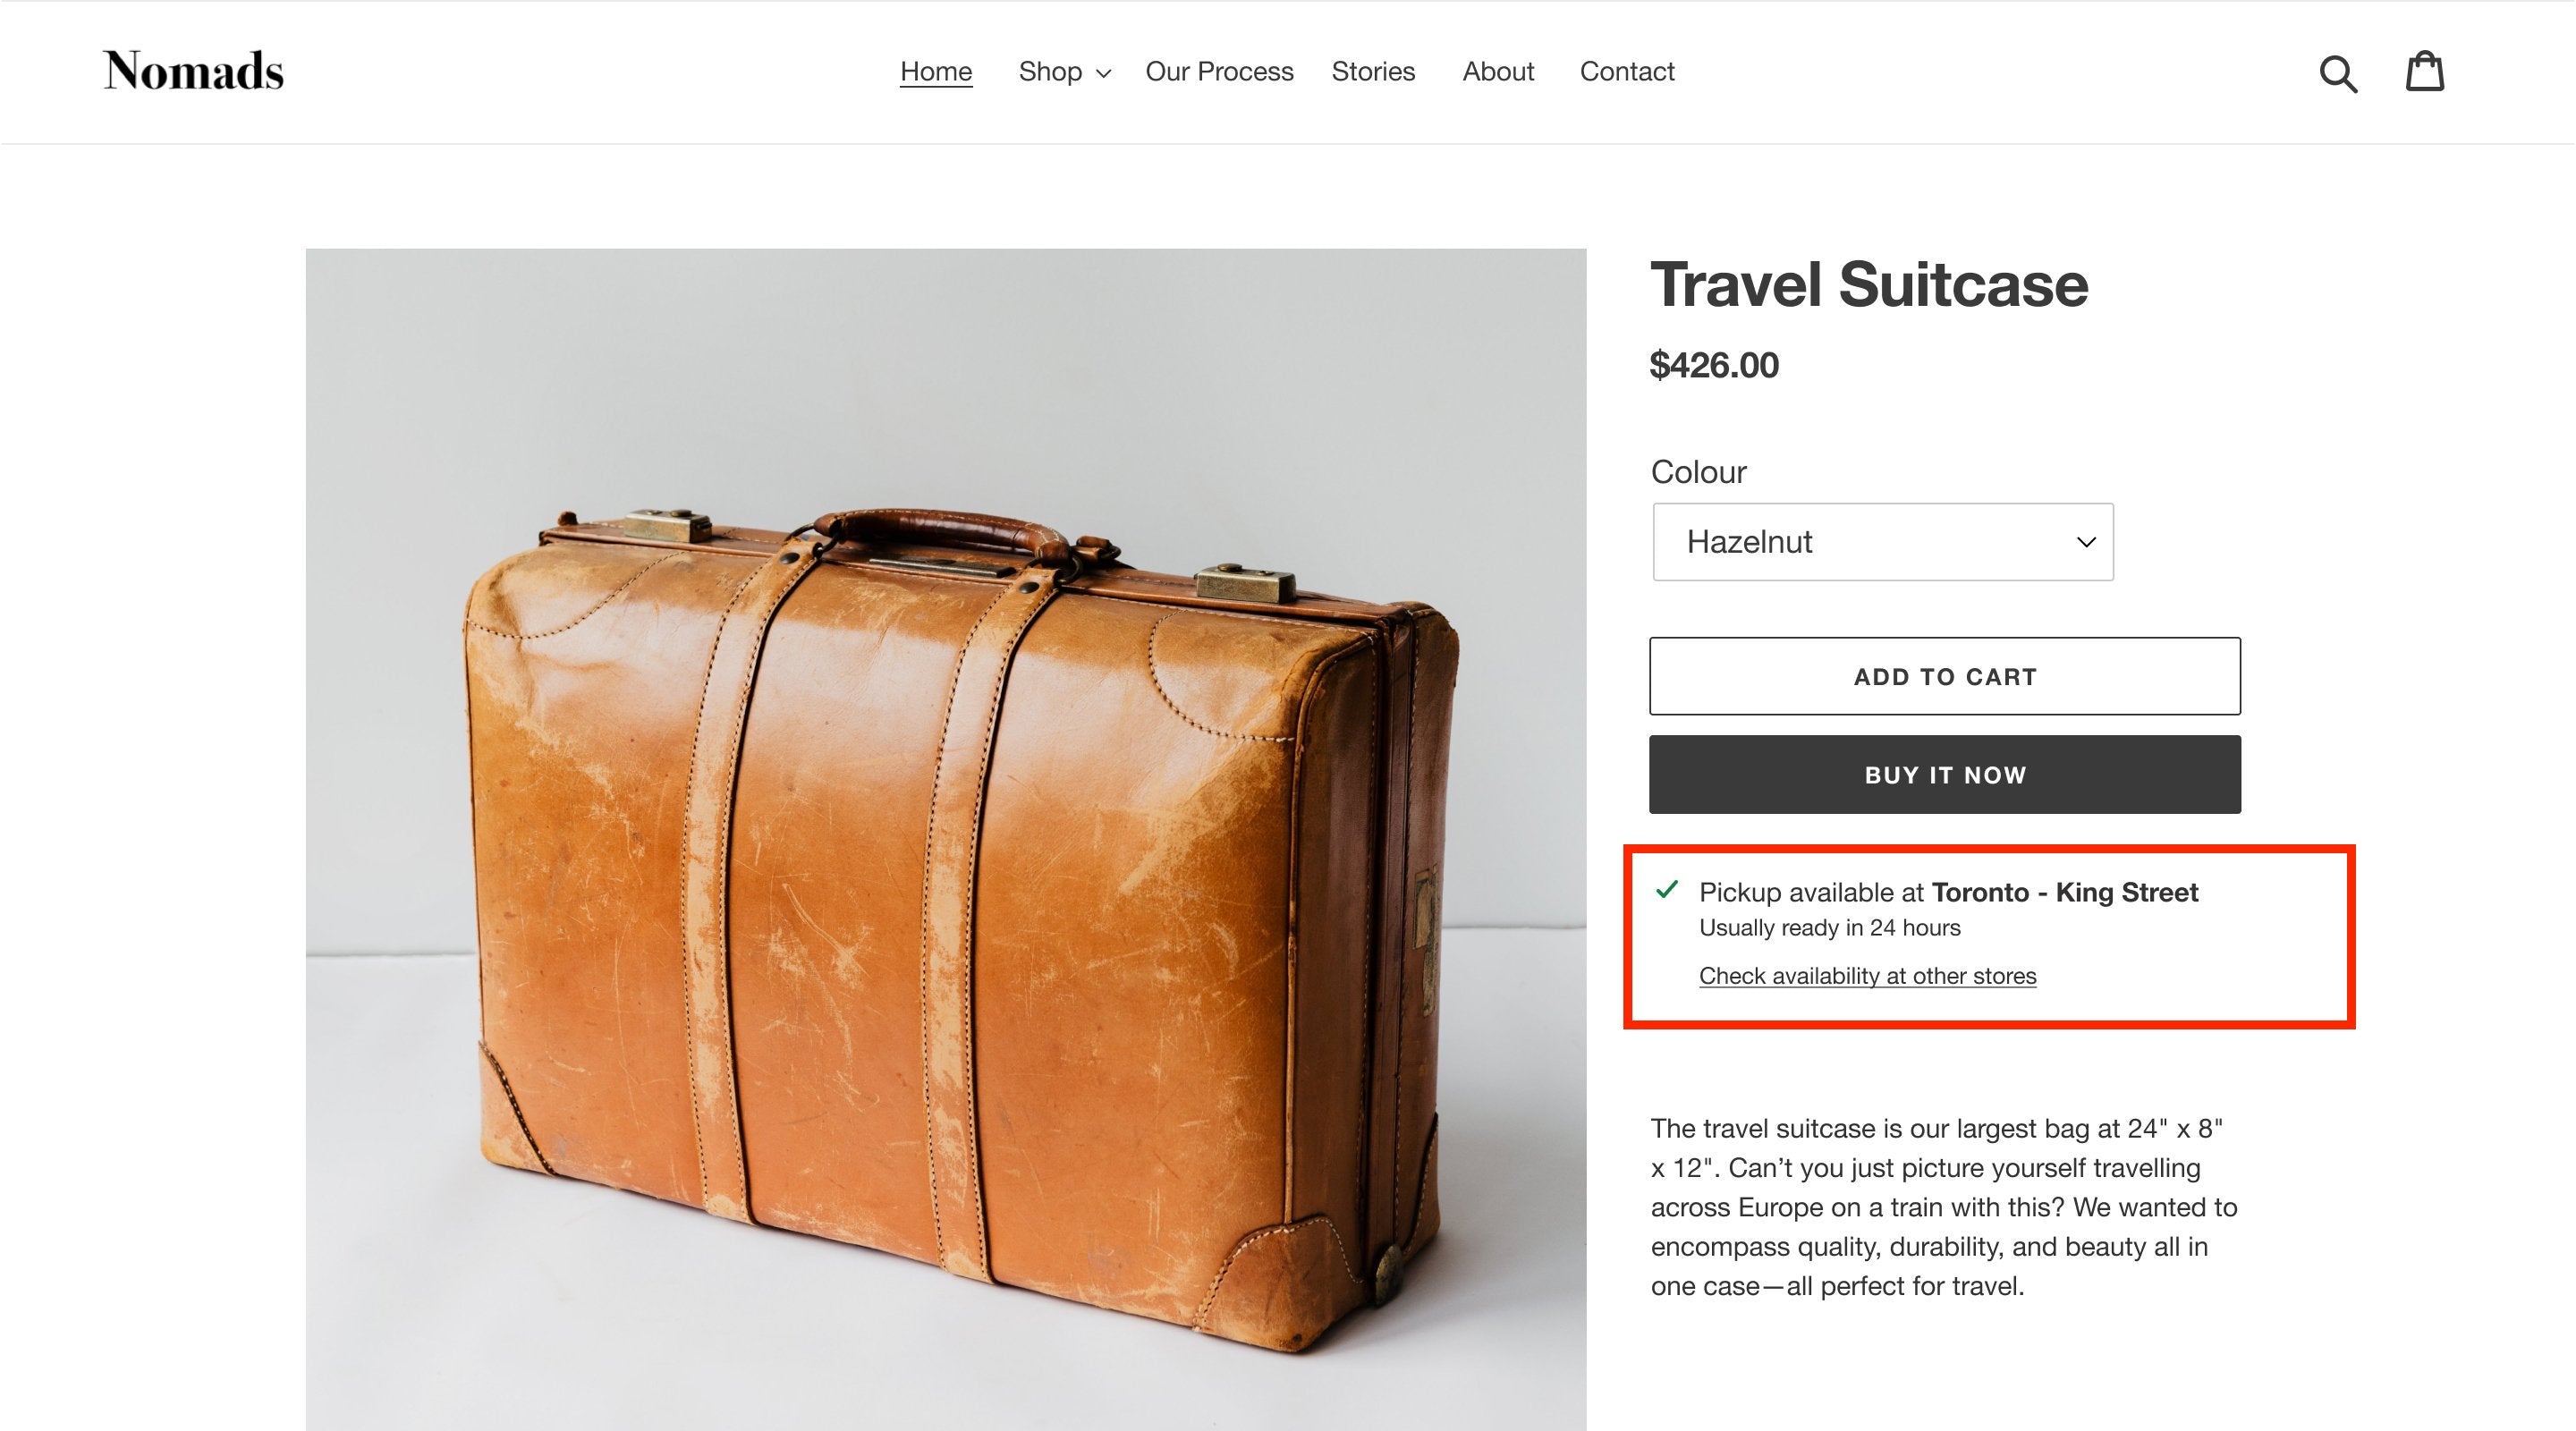Expand the Shop menu dropdown
The height and width of the screenshot is (1431, 2576).
coord(1064,72)
